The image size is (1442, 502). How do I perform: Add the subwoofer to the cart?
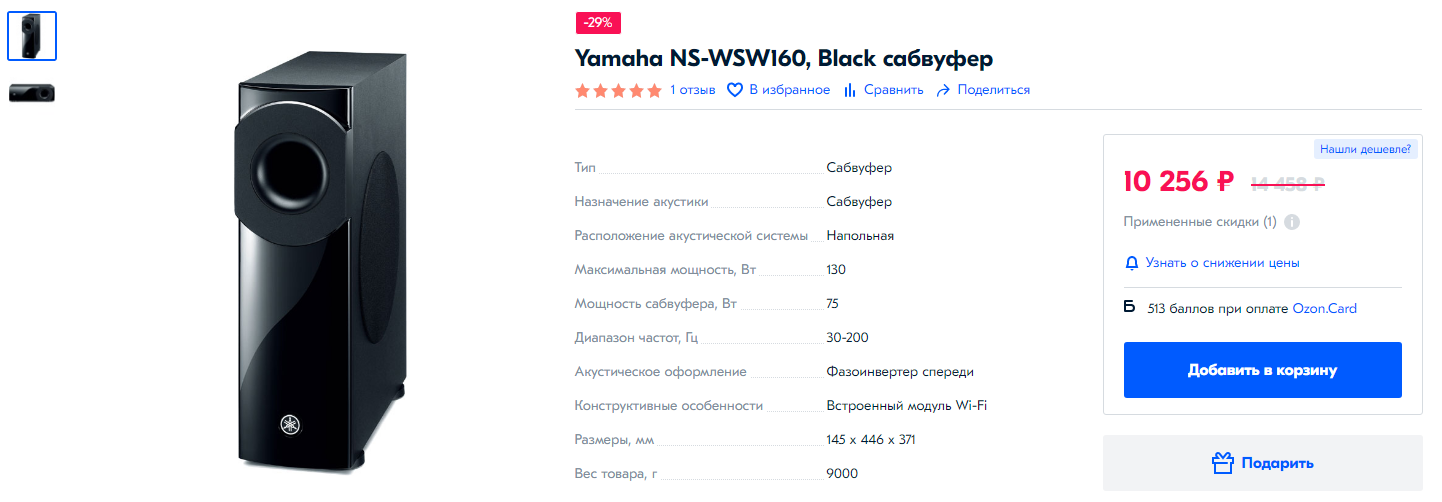pos(1262,370)
